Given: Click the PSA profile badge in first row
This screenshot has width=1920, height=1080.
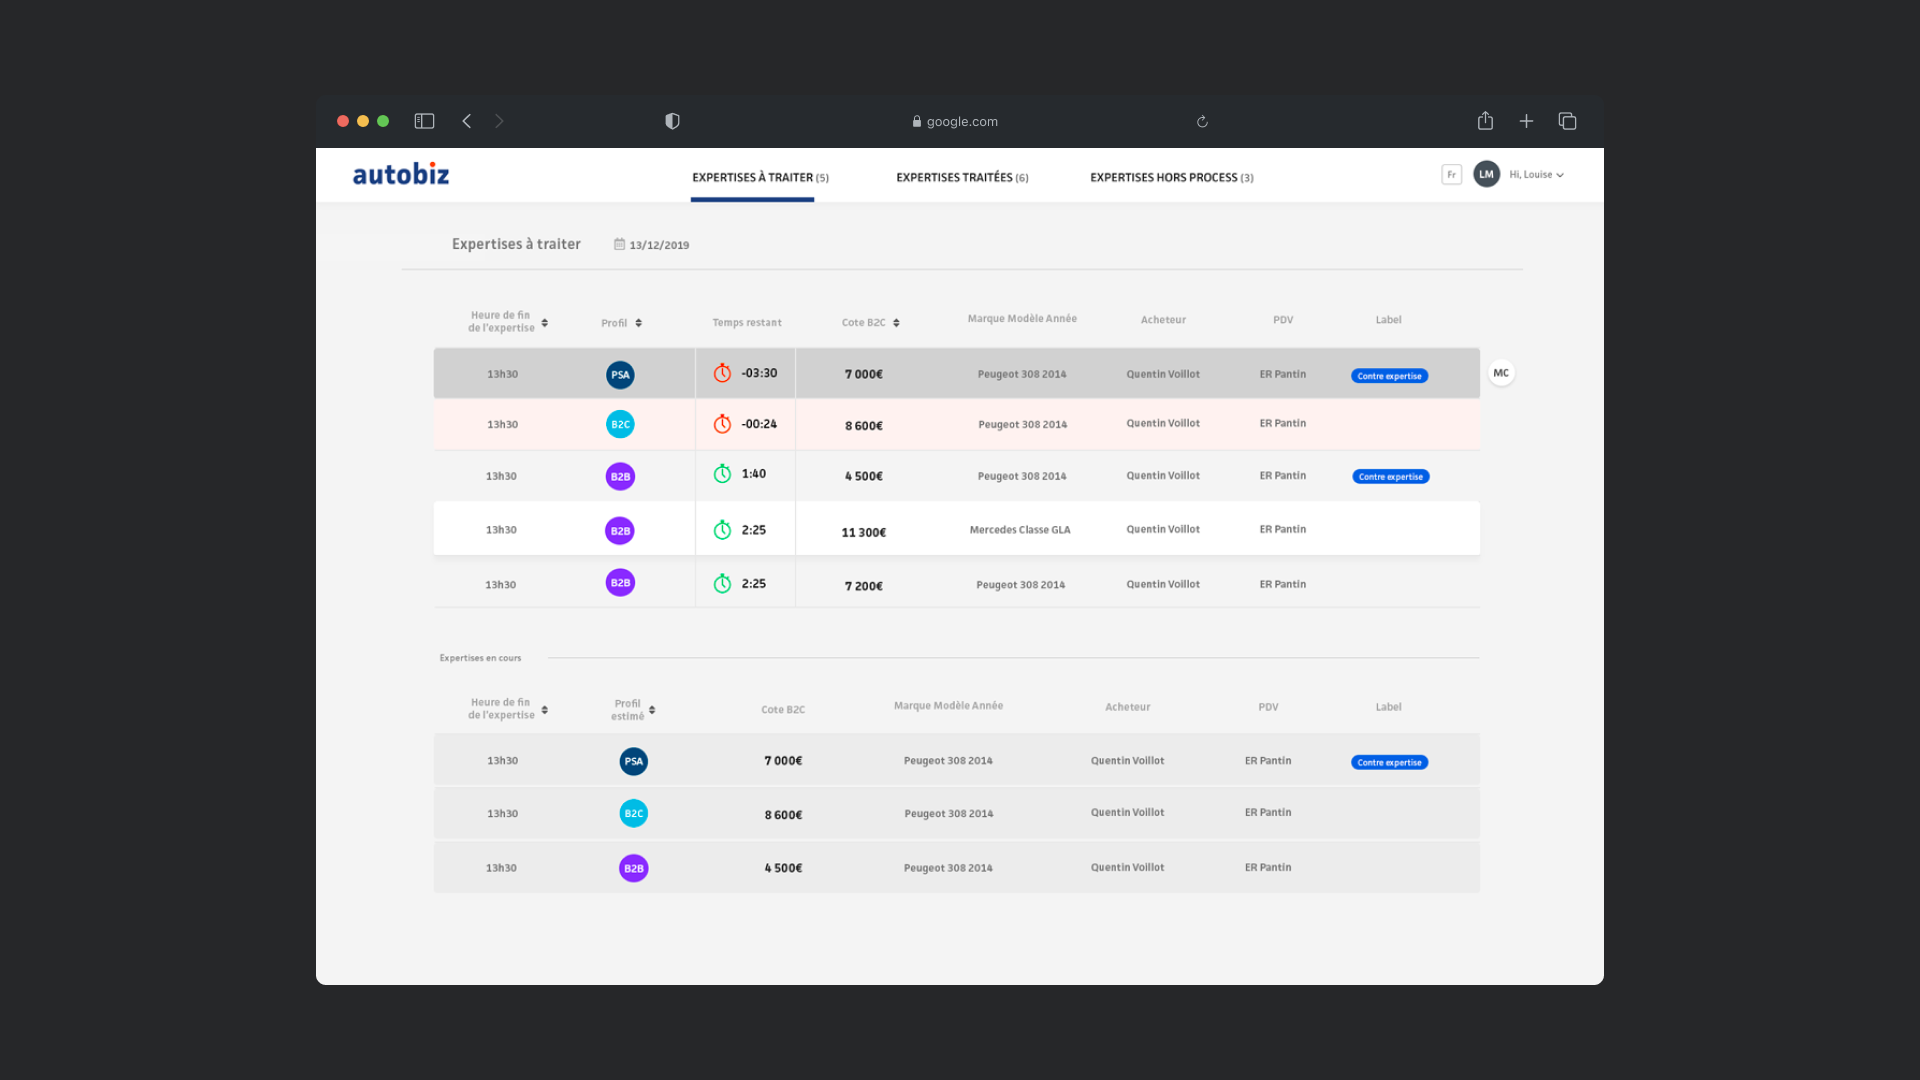Looking at the screenshot, I should tap(620, 375).
